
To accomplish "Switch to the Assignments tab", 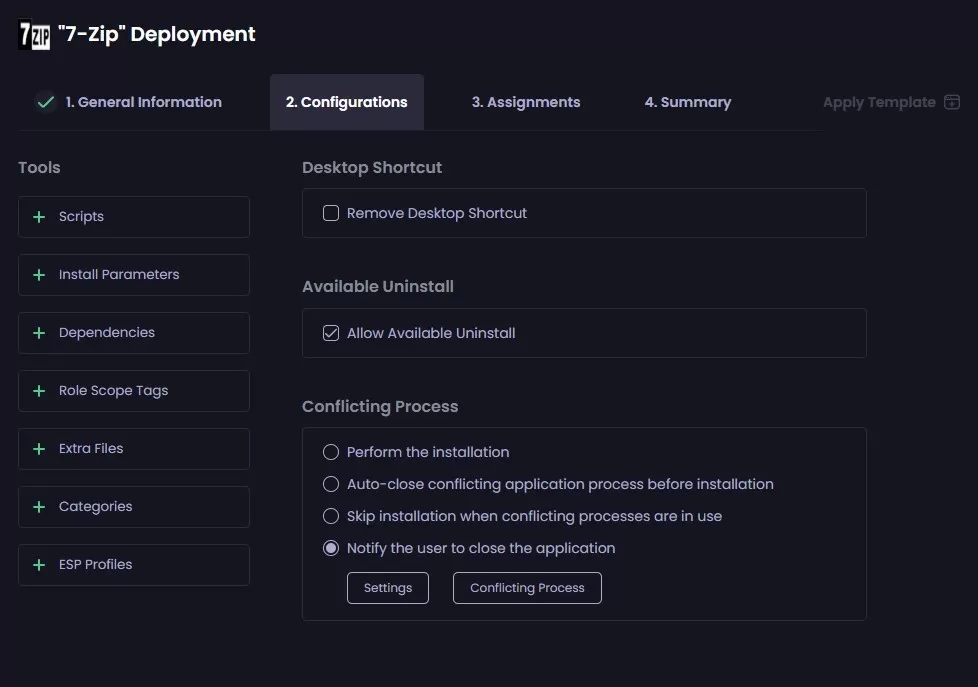I will [x=525, y=101].
